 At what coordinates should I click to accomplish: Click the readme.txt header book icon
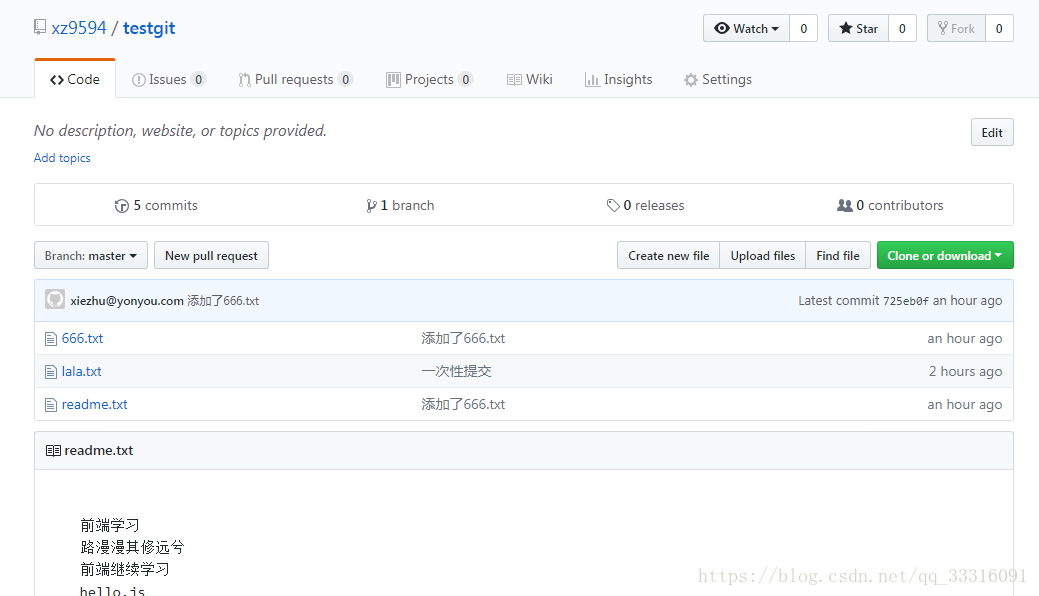click(x=53, y=451)
